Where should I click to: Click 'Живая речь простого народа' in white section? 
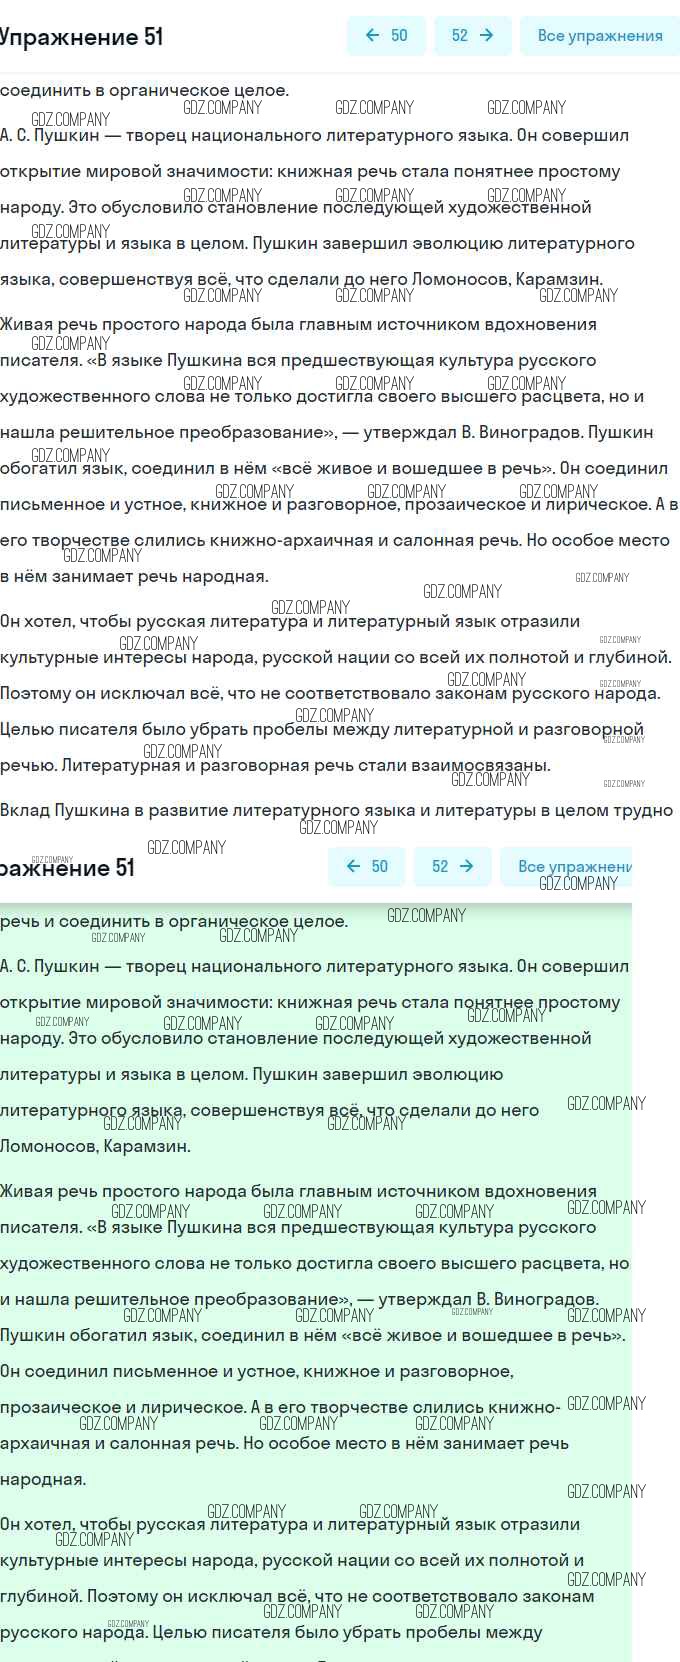click(x=298, y=324)
